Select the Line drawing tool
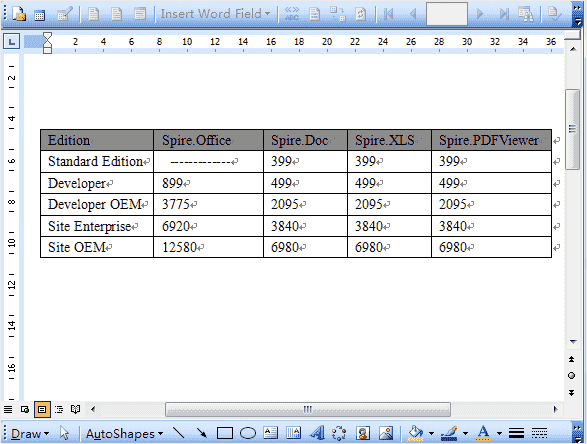The image size is (587, 444). pos(179,433)
